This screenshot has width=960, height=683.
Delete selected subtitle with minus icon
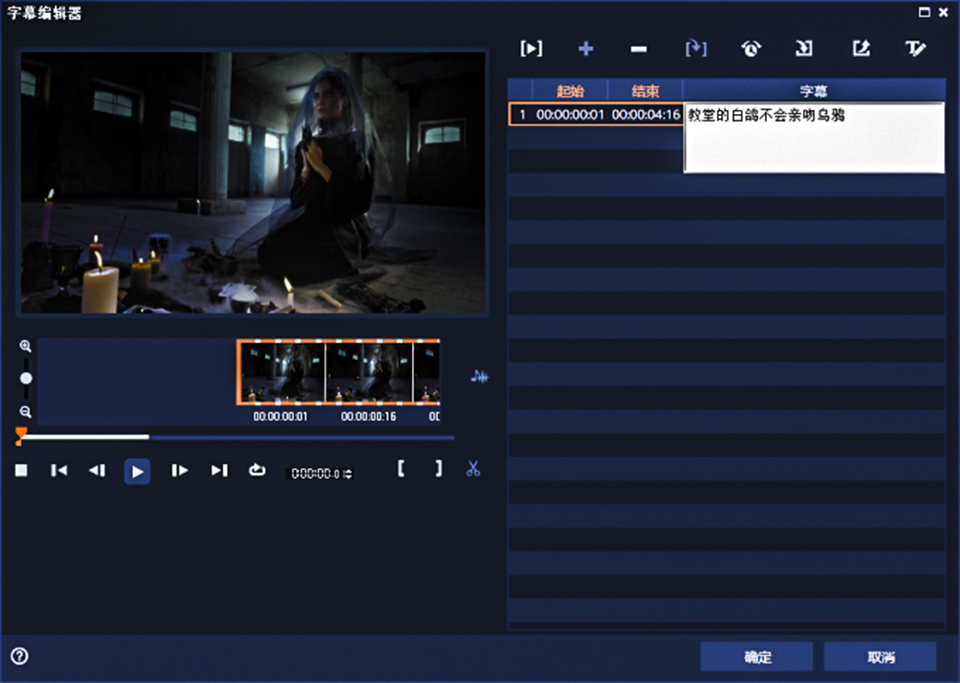coord(639,49)
